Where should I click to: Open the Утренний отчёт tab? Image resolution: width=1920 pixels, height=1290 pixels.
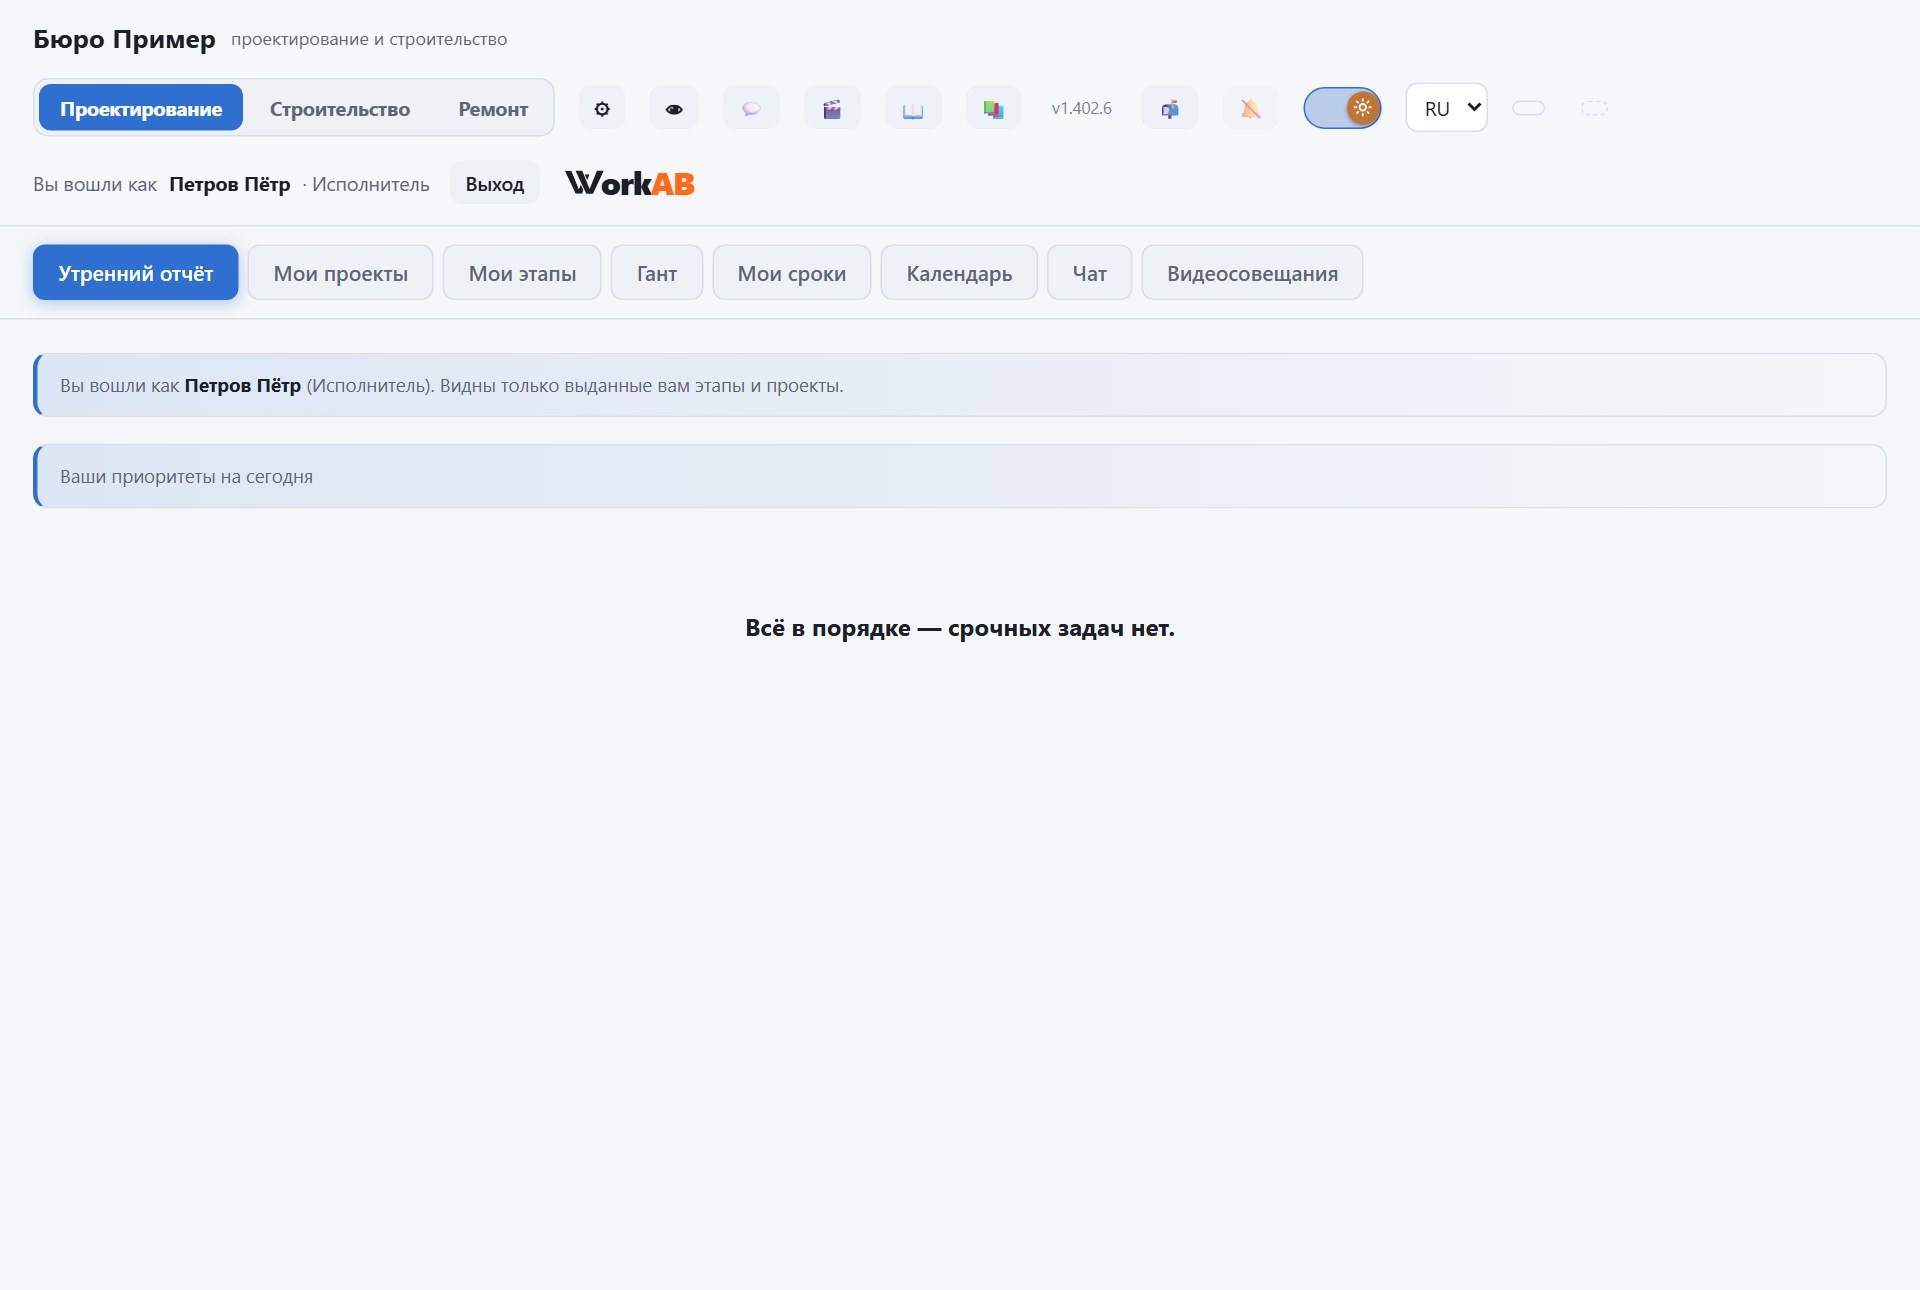click(136, 273)
